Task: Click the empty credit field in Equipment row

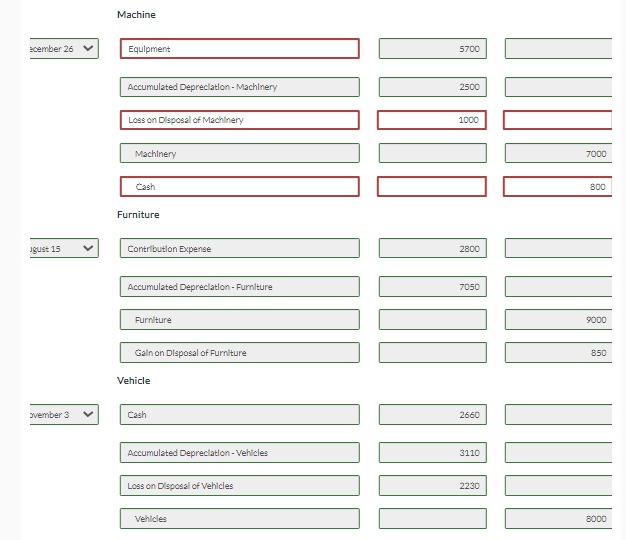Action: [x=558, y=49]
